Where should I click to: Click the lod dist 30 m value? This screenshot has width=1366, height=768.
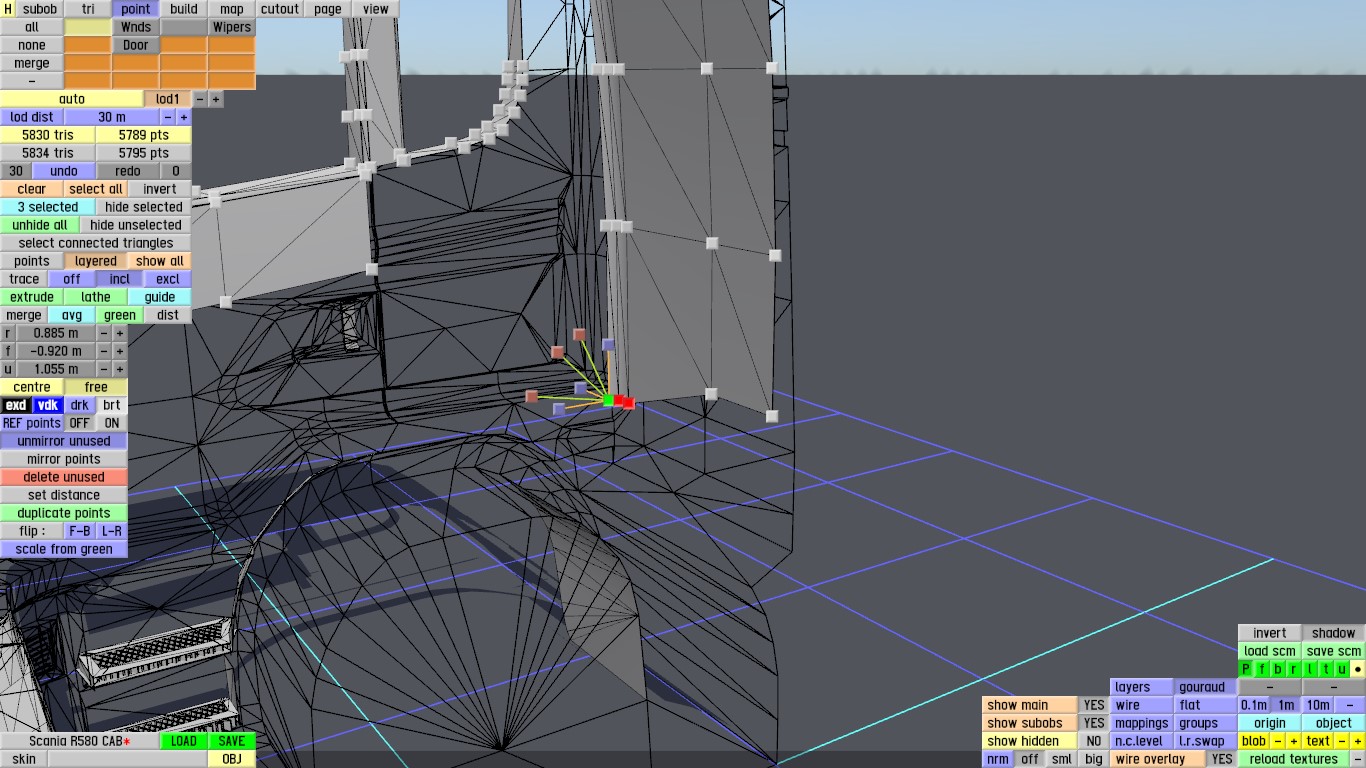click(112, 117)
